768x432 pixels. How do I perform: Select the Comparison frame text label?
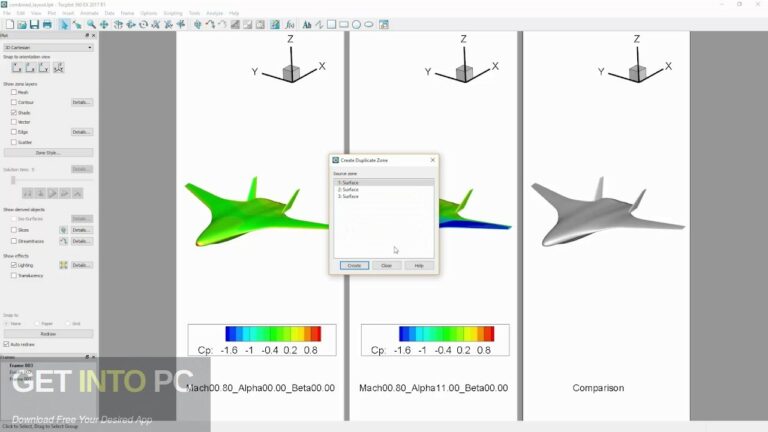tap(598, 388)
